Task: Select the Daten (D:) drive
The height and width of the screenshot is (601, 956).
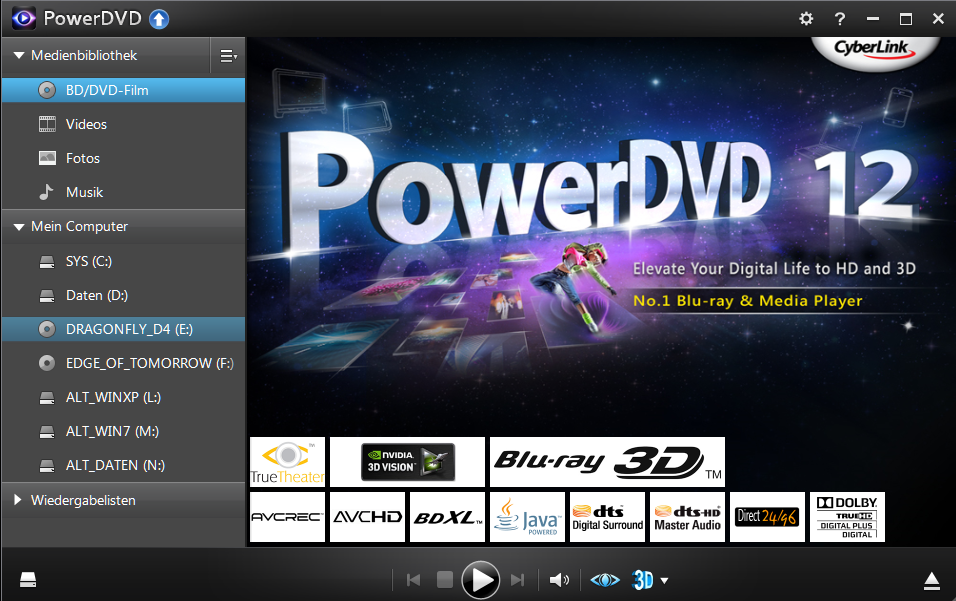Action: 124,296
